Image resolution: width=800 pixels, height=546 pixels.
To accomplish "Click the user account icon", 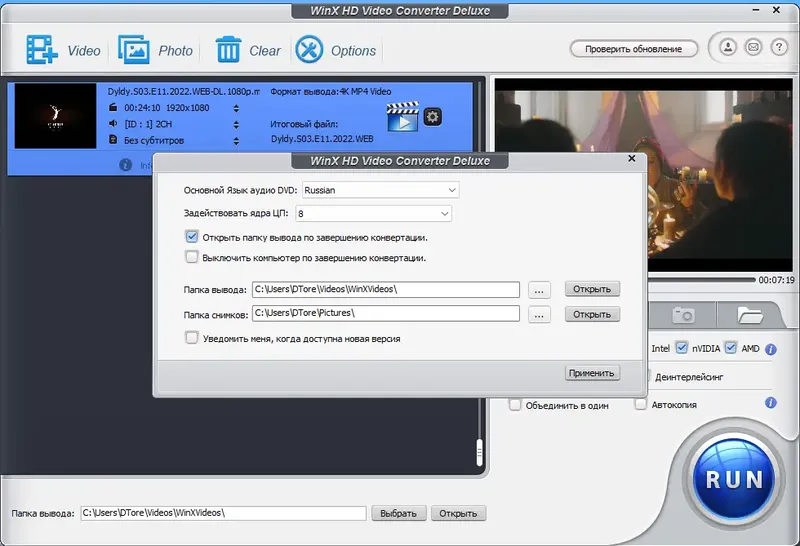I will pyautogui.click(x=728, y=47).
